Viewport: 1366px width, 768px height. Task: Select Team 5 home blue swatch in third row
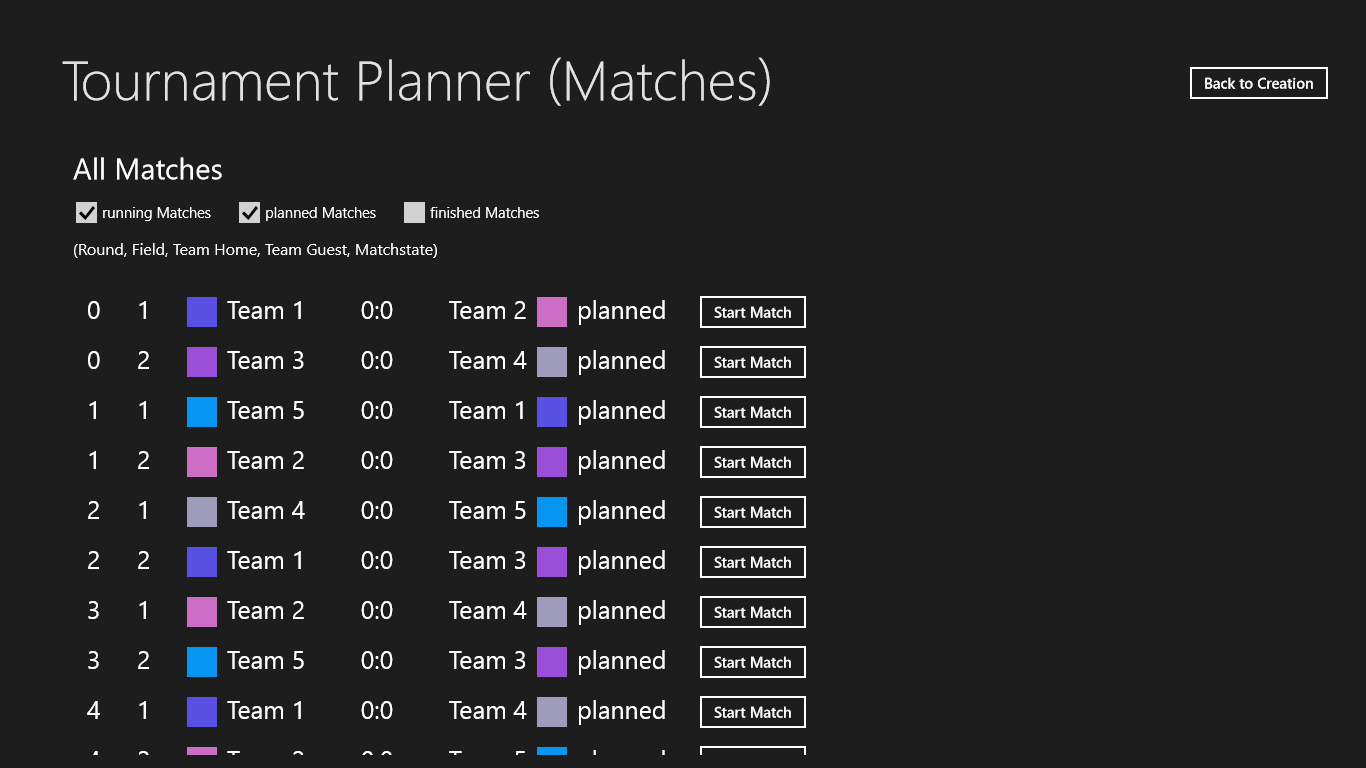202,412
